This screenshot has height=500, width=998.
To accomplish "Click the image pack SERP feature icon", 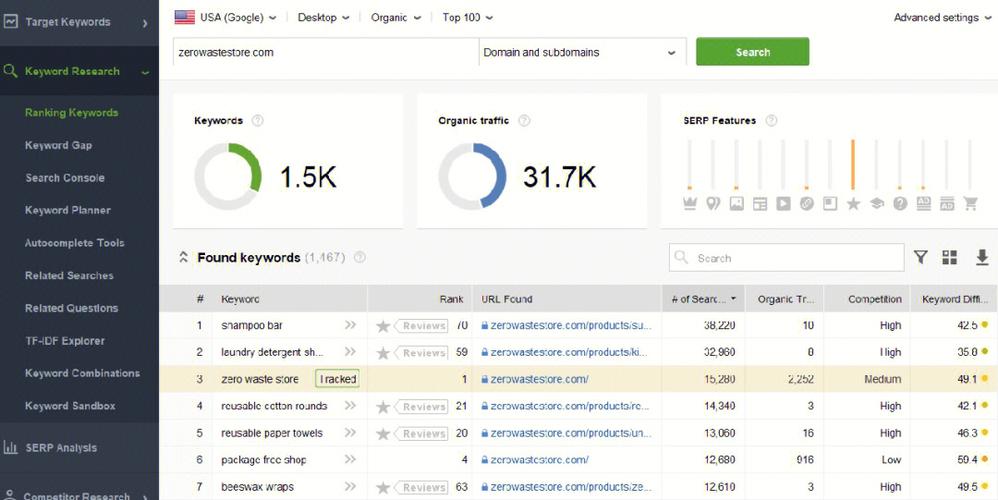I will coord(736,204).
